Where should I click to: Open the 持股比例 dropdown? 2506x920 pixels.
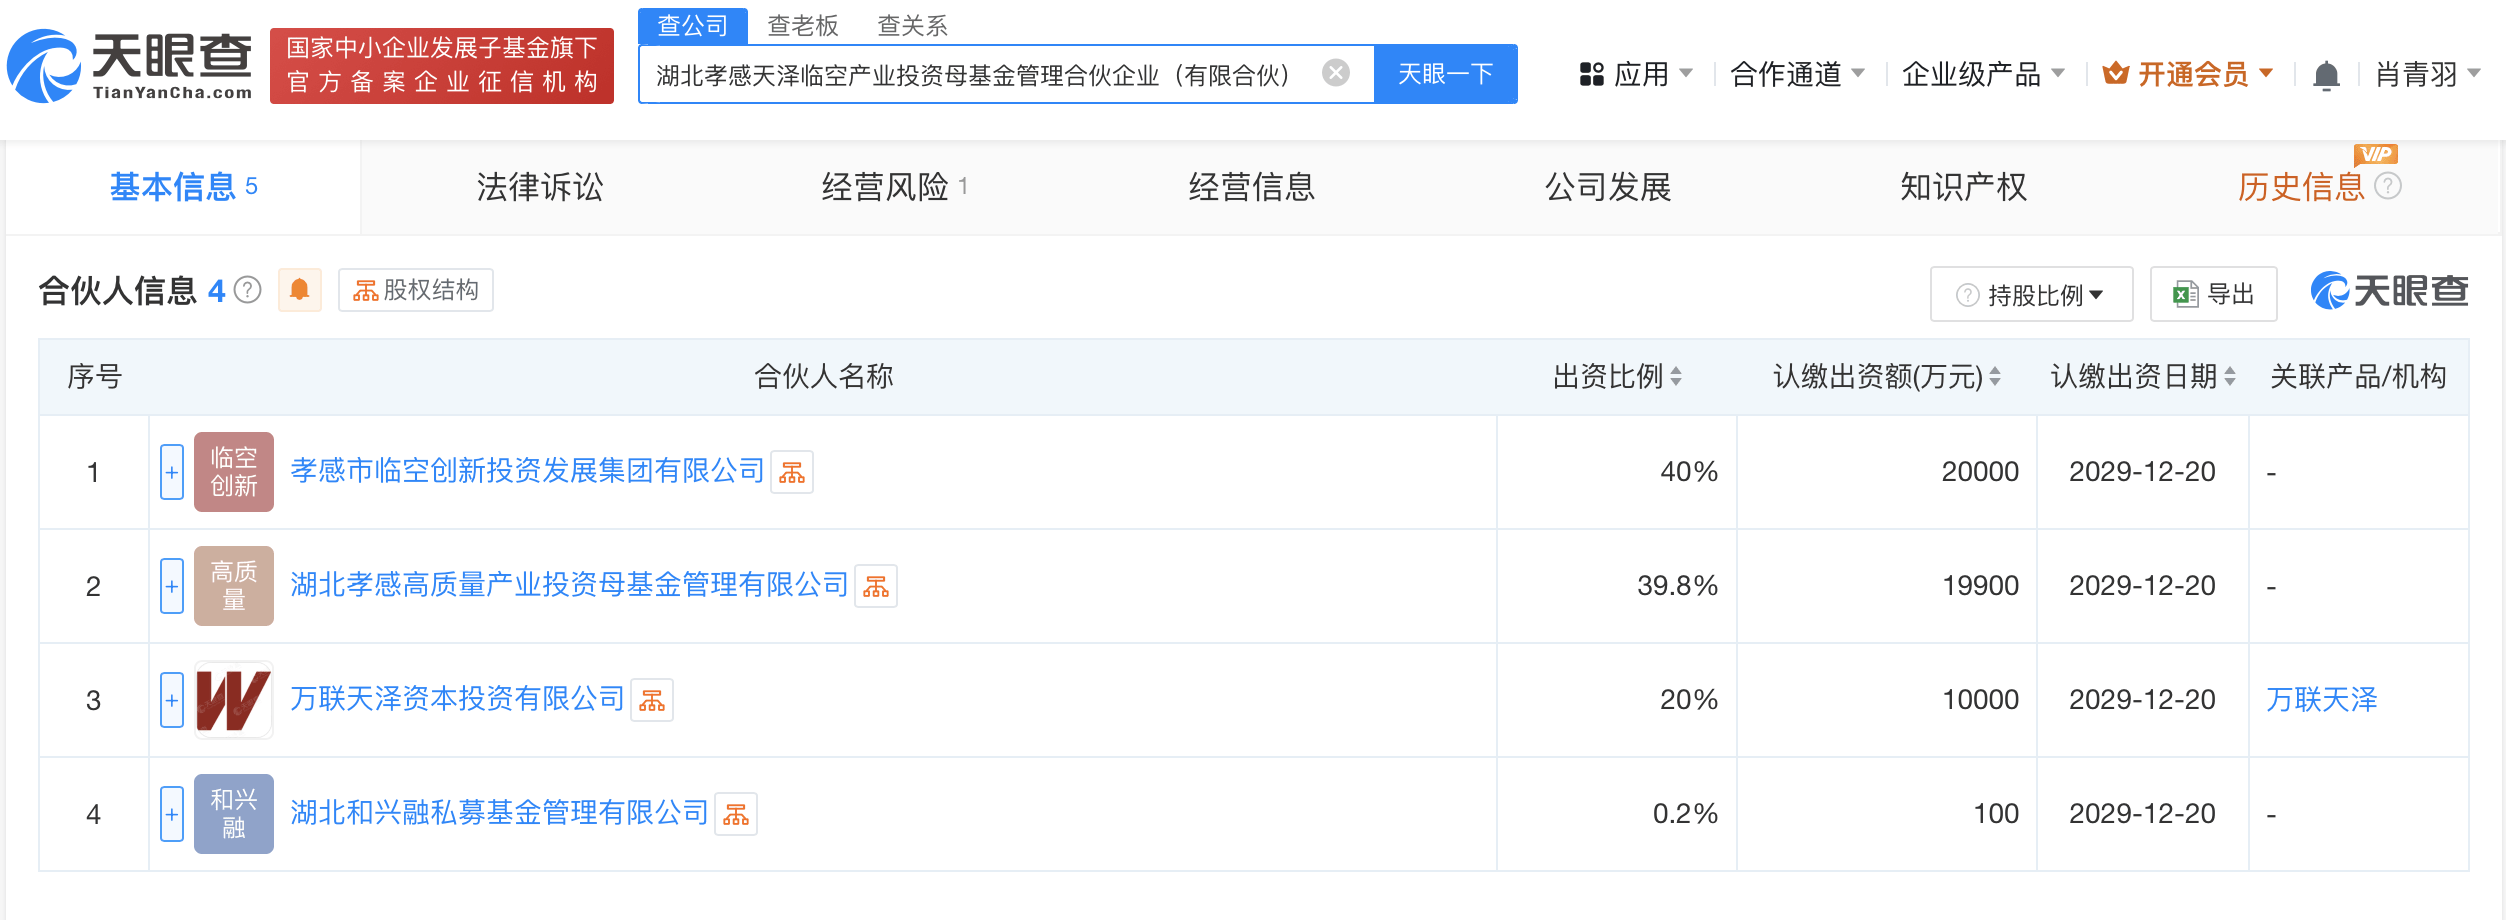2031,294
